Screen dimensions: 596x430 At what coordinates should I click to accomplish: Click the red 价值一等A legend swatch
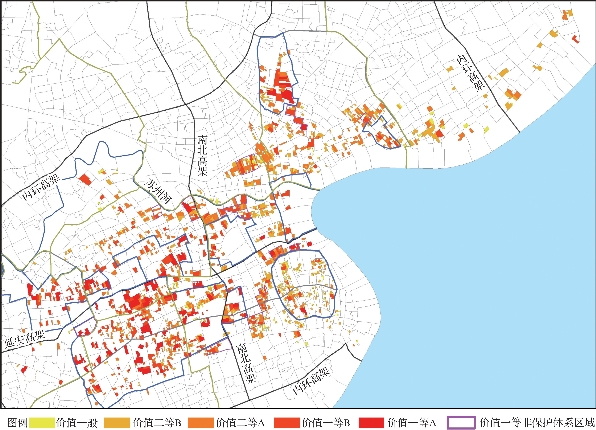pos(371,422)
